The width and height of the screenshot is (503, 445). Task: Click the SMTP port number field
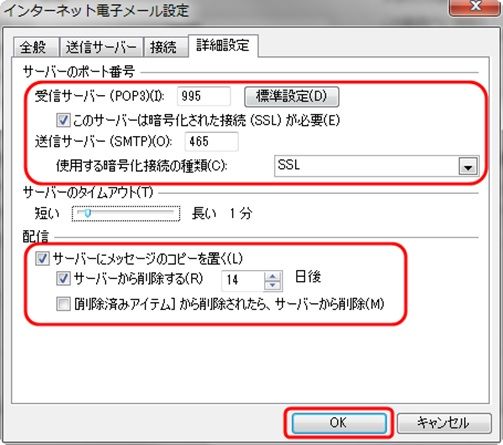(x=211, y=142)
